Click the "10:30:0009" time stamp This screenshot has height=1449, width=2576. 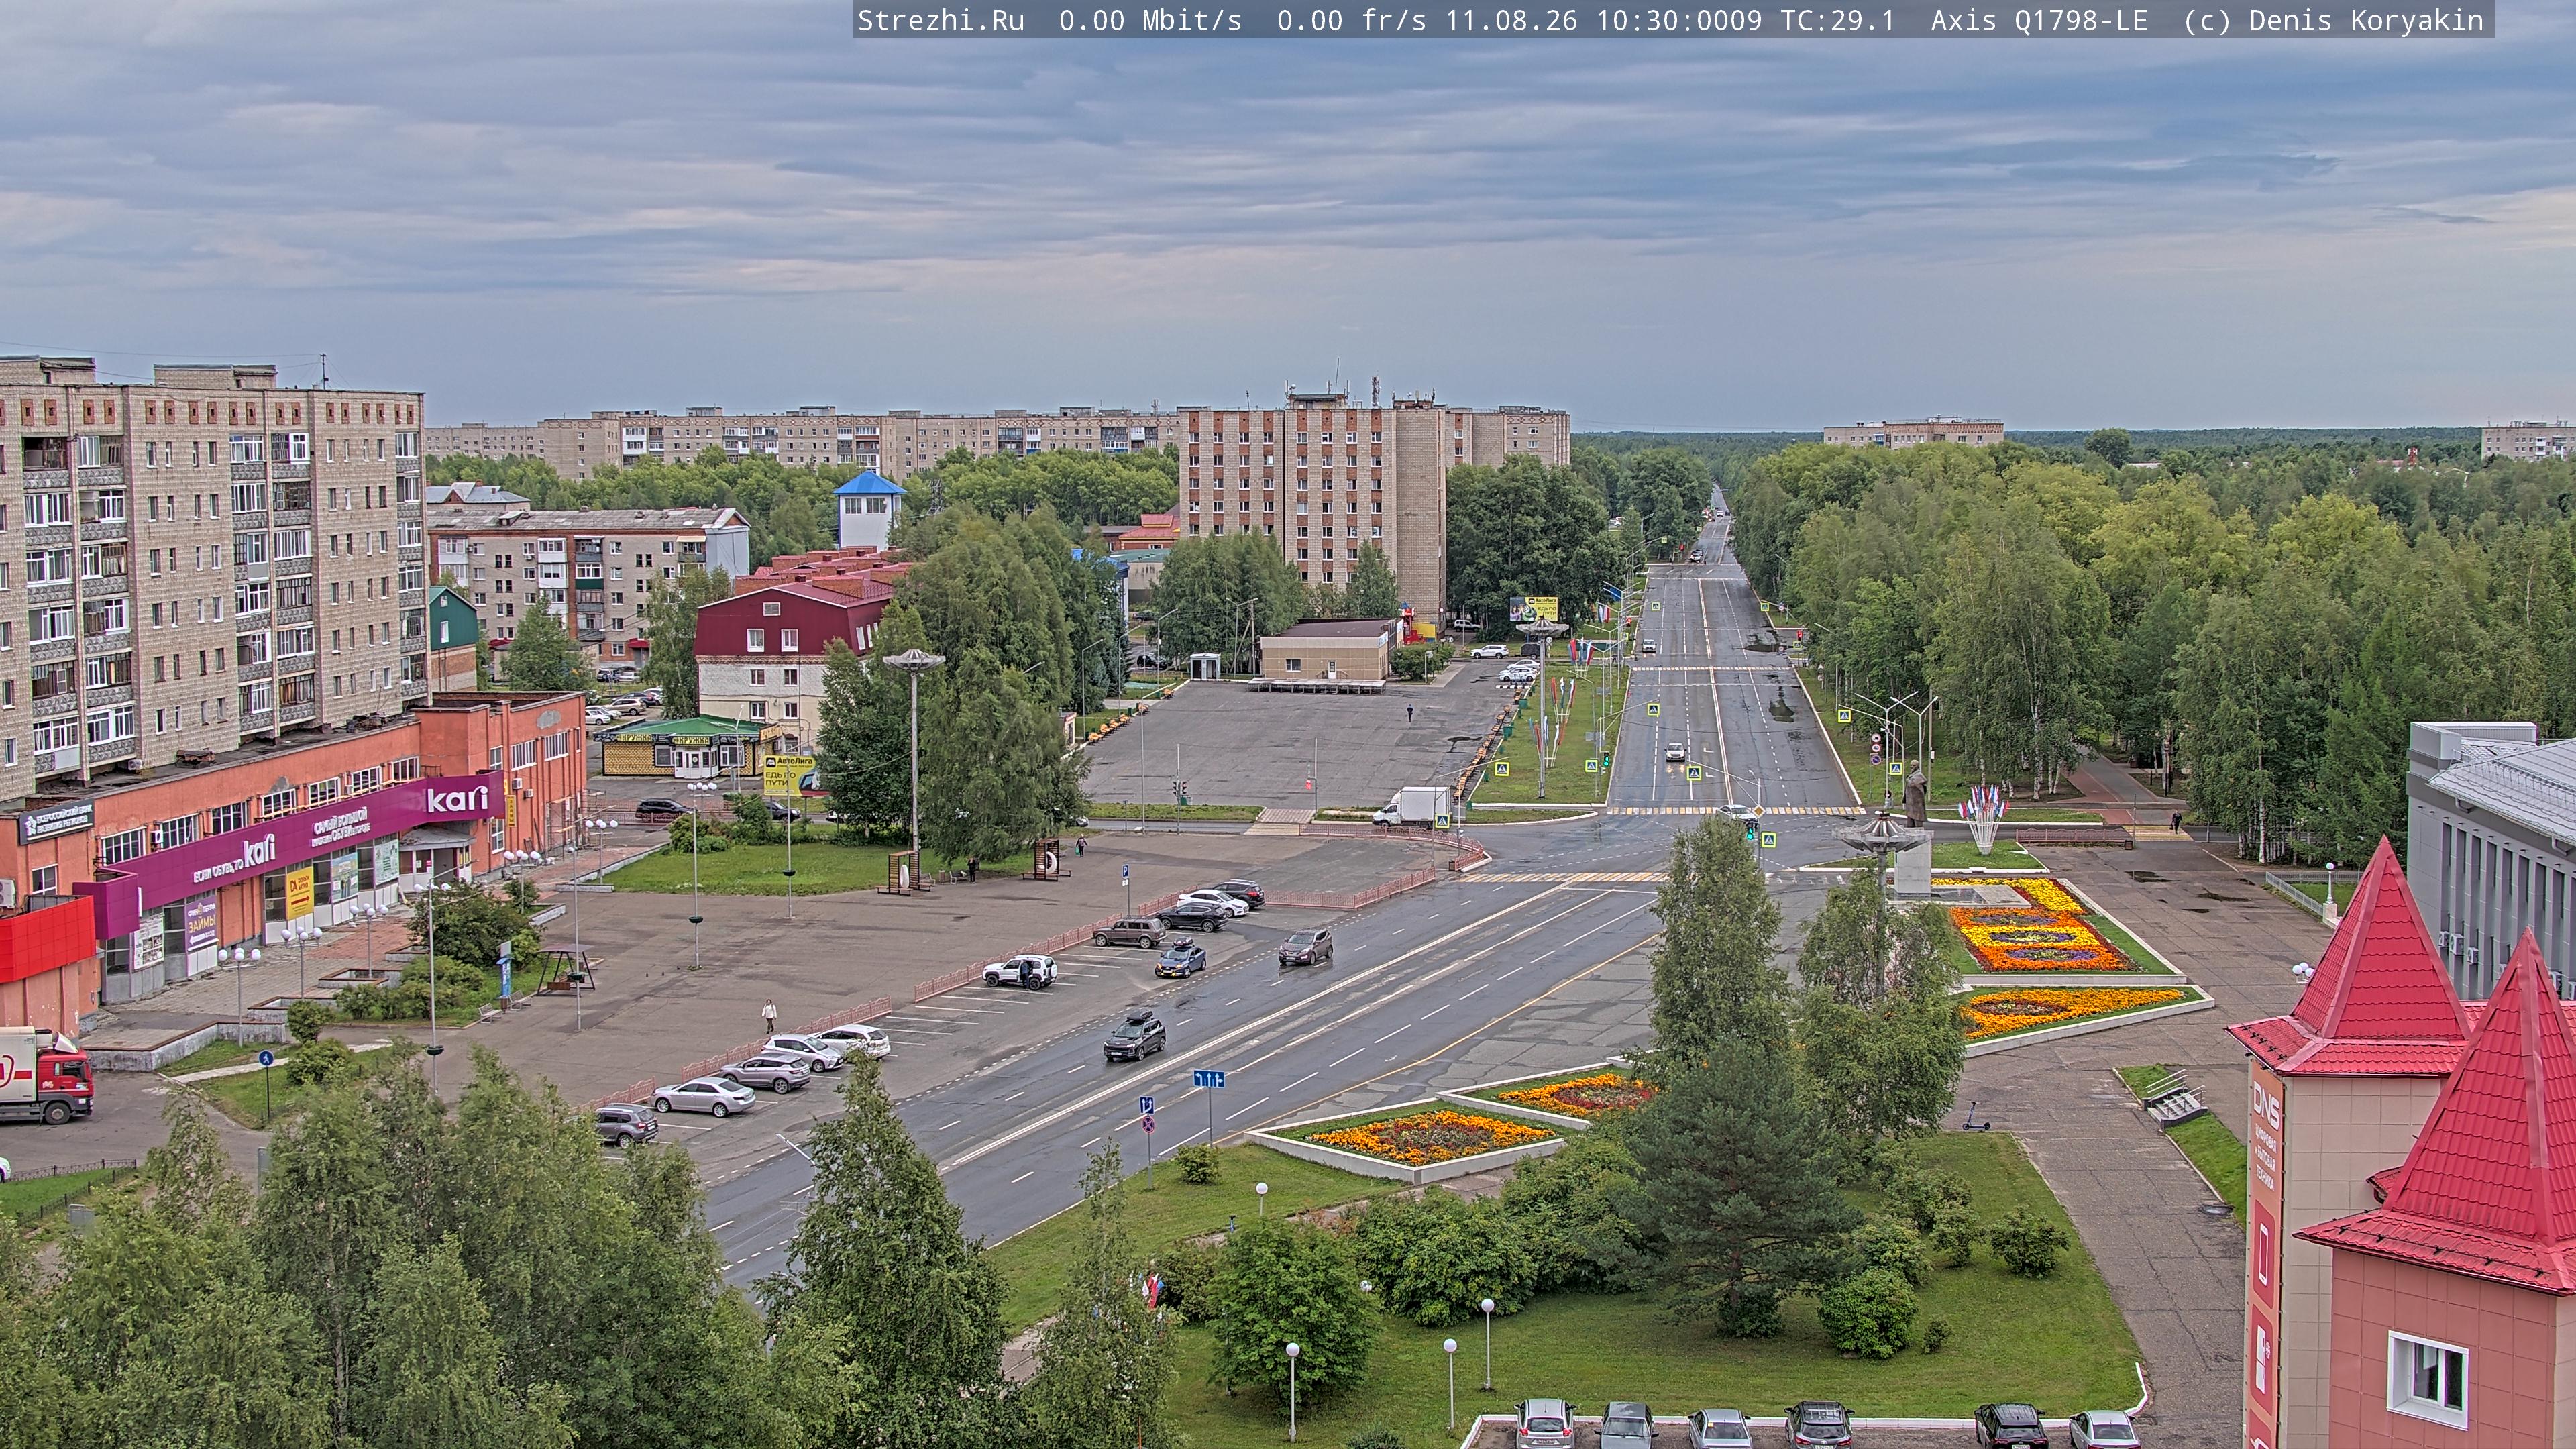tap(1679, 21)
